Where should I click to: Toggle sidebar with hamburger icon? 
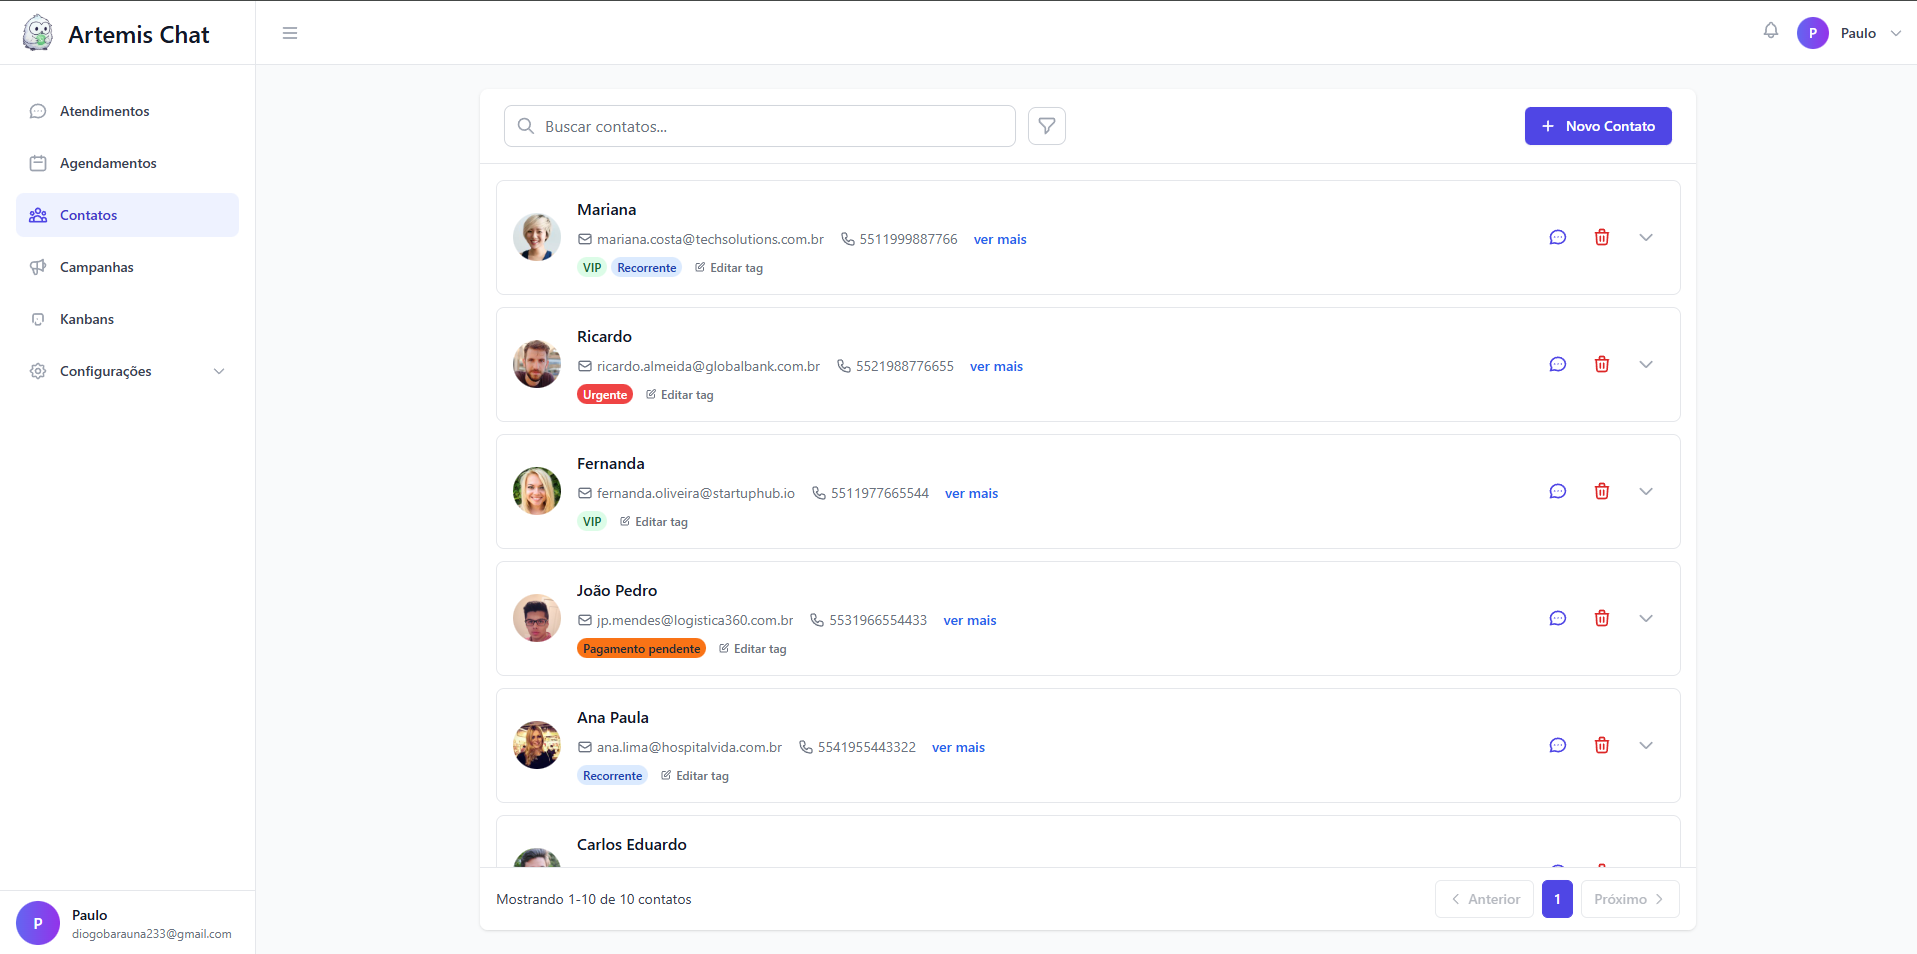[x=290, y=33]
